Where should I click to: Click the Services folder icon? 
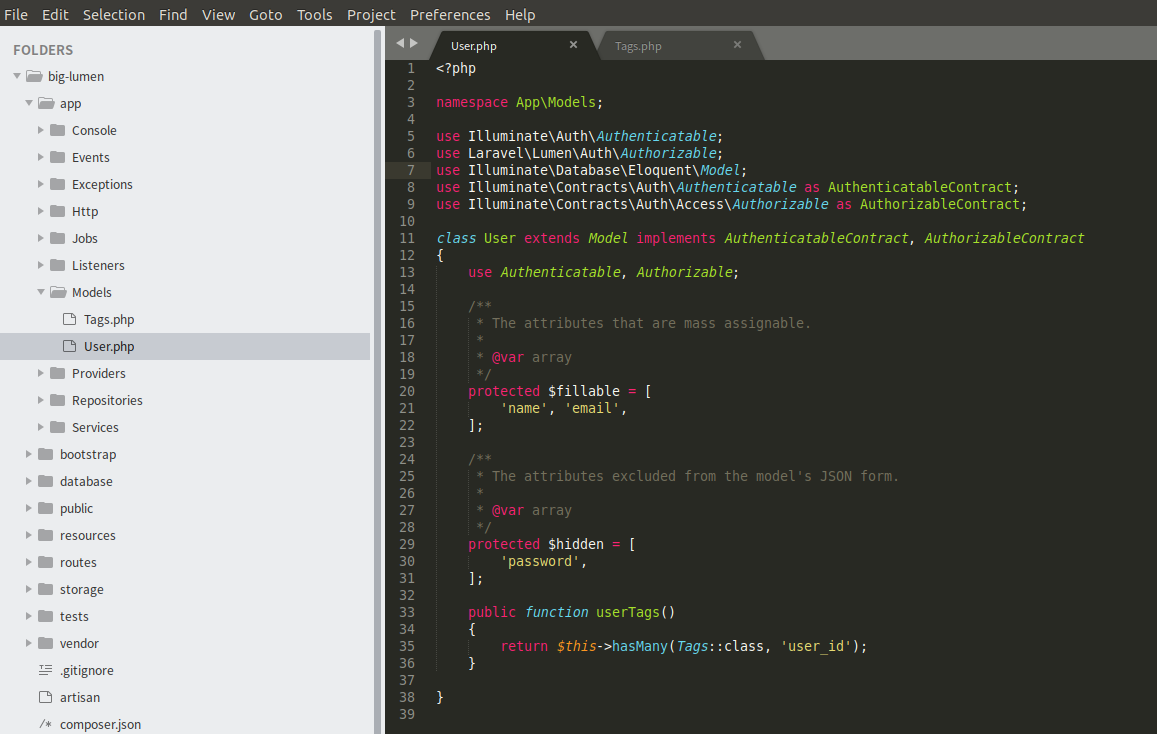58,426
